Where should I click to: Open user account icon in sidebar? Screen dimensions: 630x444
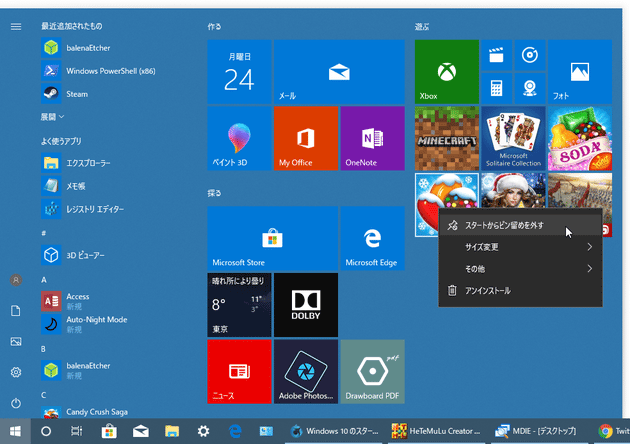click(x=16, y=280)
